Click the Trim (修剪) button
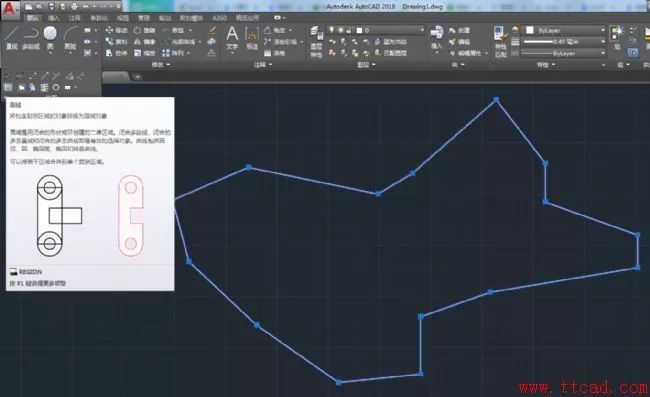This screenshot has width=650, height=397. tap(174, 30)
